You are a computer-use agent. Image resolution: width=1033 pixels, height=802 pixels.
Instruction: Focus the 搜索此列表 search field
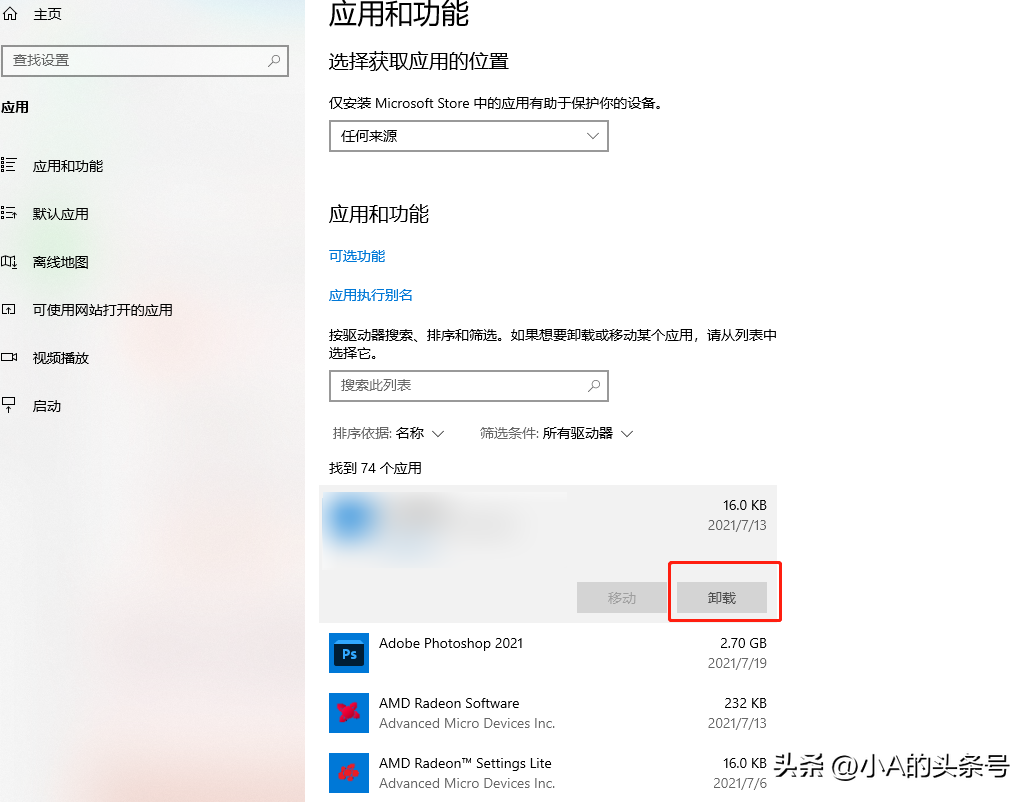pos(468,386)
